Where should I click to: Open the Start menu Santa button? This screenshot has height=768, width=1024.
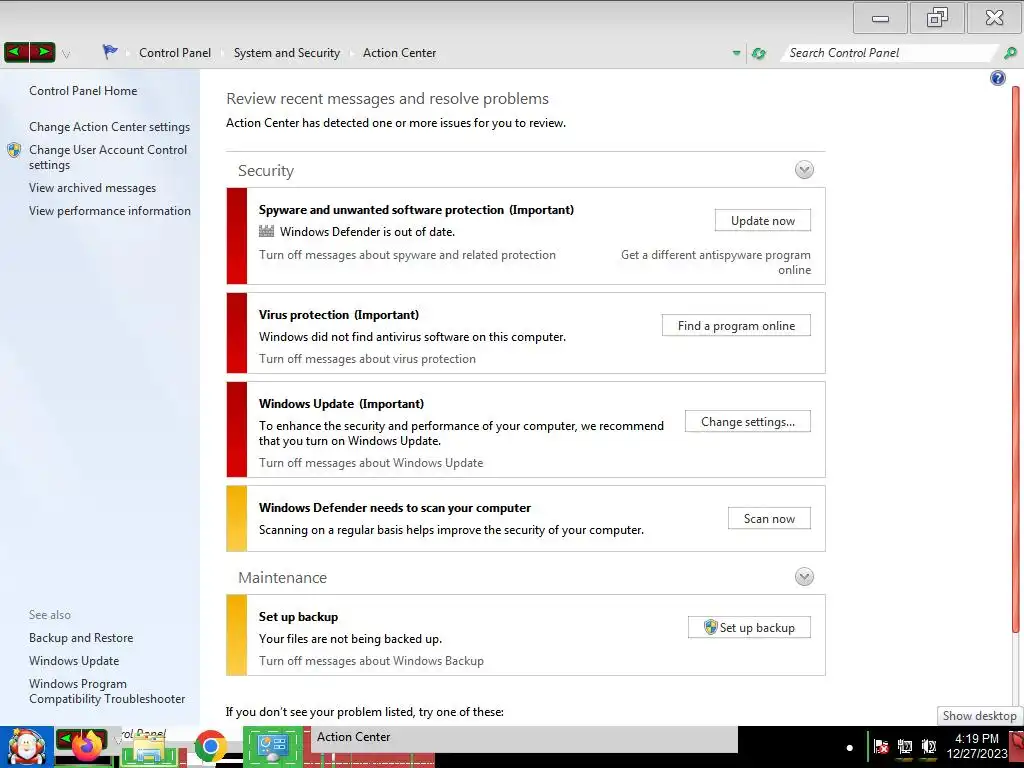tap(27, 747)
